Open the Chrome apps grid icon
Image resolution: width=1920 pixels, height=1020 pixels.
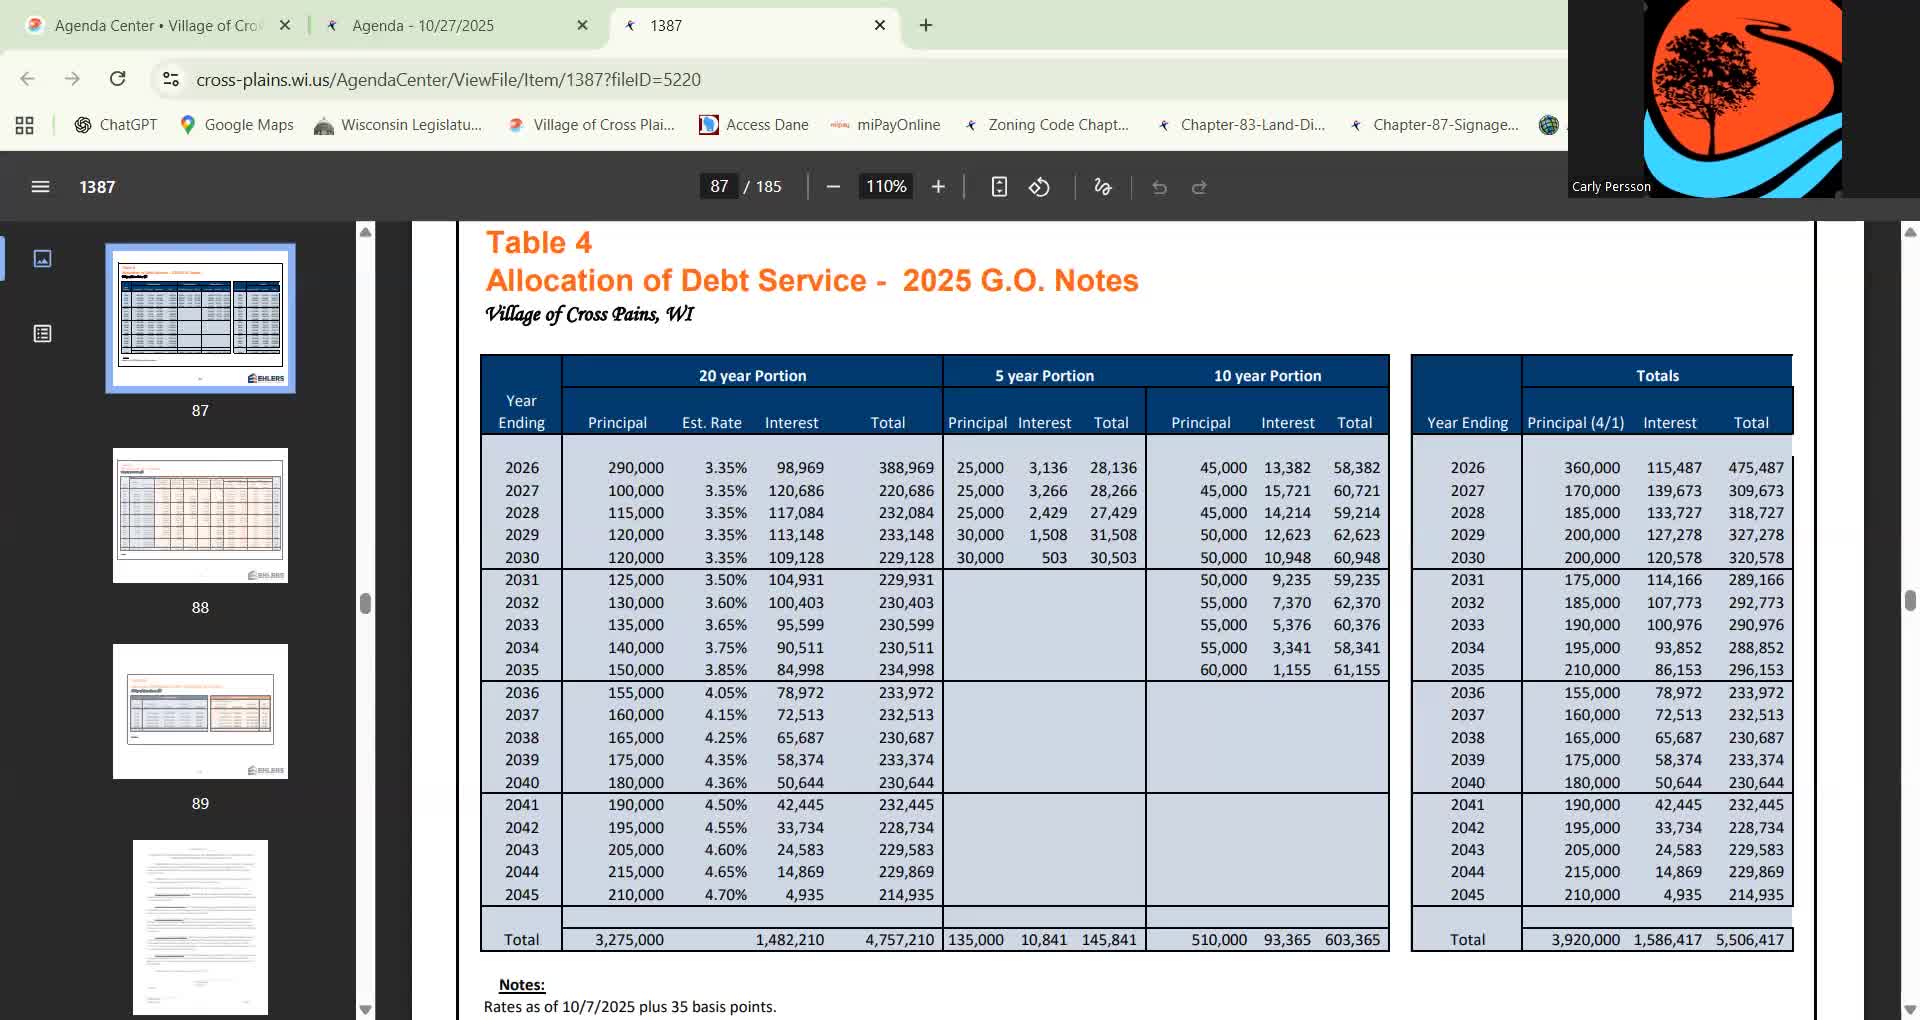25,125
